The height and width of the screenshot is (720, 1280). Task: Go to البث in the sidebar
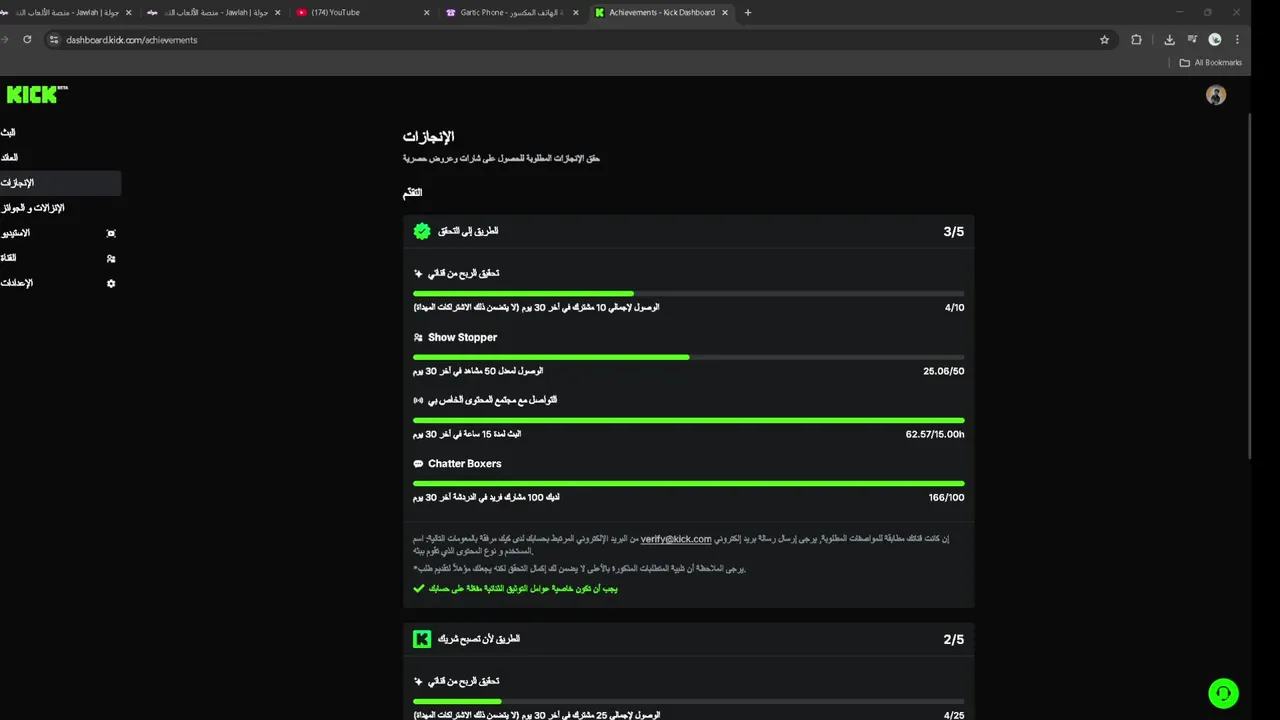coord(8,133)
